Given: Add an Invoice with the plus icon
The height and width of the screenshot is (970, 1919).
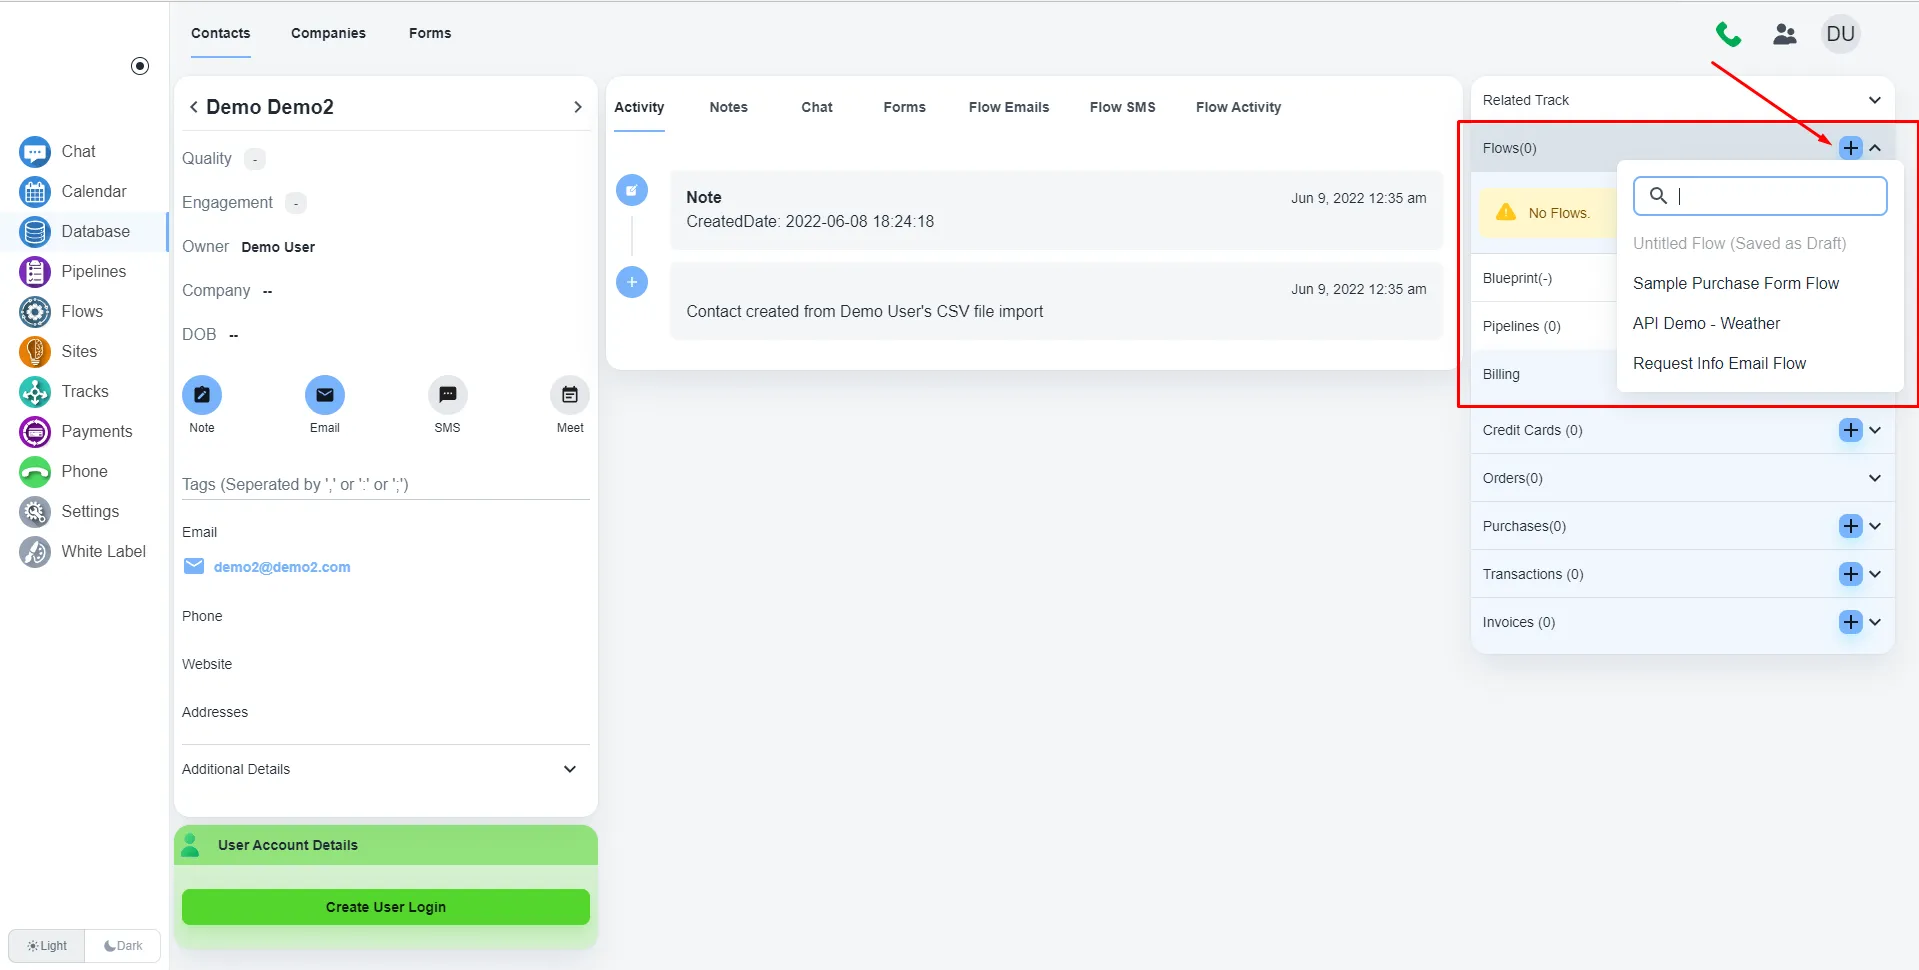Looking at the screenshot, I should [x=1851, y=622].
